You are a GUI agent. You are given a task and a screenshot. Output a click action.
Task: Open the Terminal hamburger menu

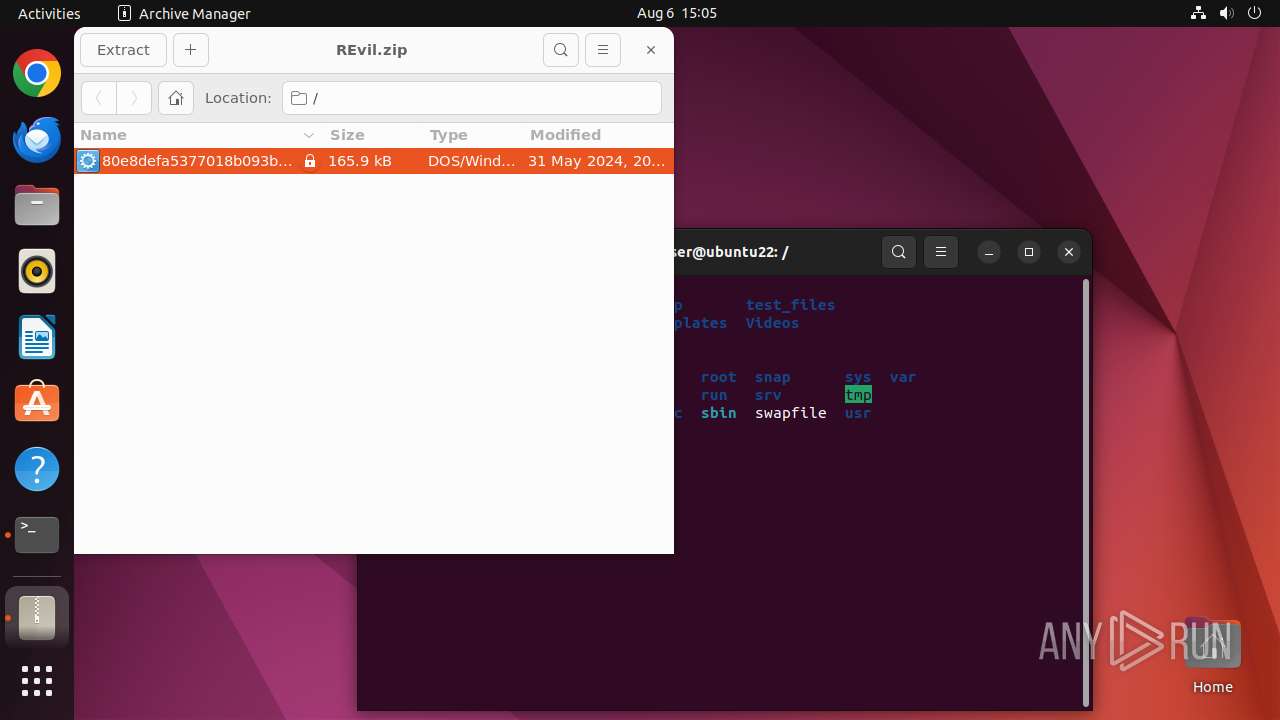(941, 252)
